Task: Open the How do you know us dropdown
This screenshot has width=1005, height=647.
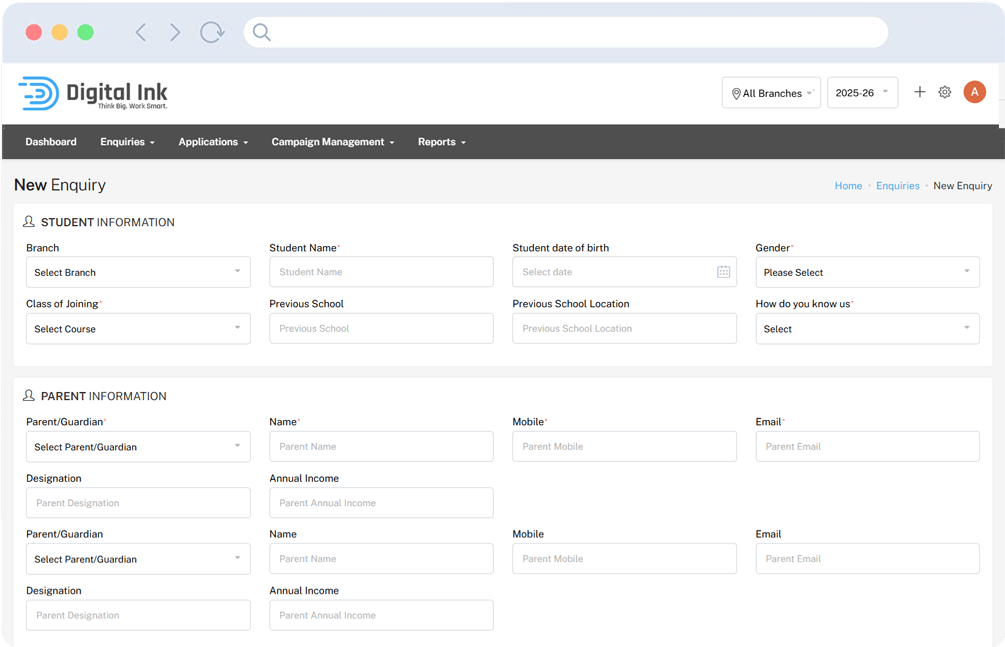Action: [x=867, y=329]
